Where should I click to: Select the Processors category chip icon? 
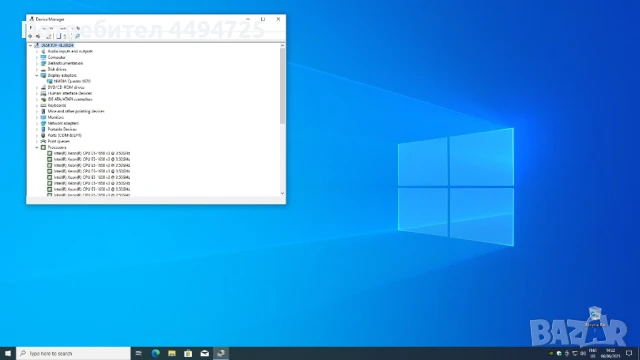(x=43, y=147)
